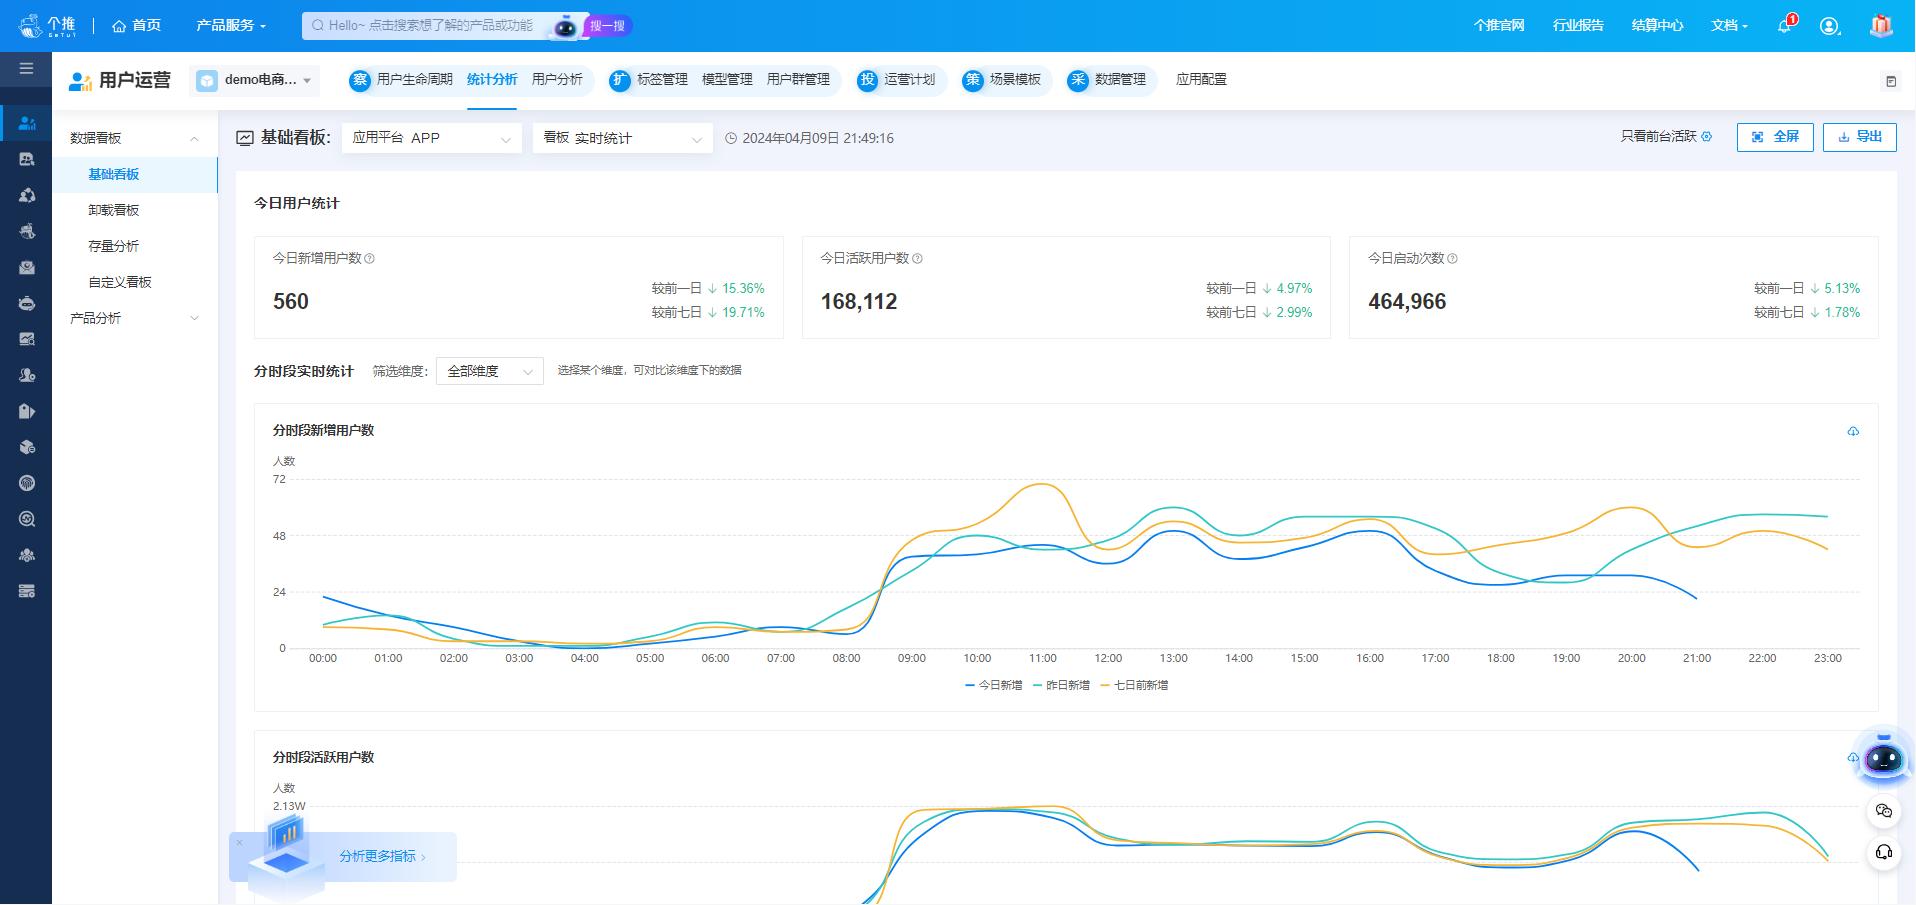Open the sailing ship icon in dark sidebar
The height and width of the screenshot is (905, 1916).
27,231
